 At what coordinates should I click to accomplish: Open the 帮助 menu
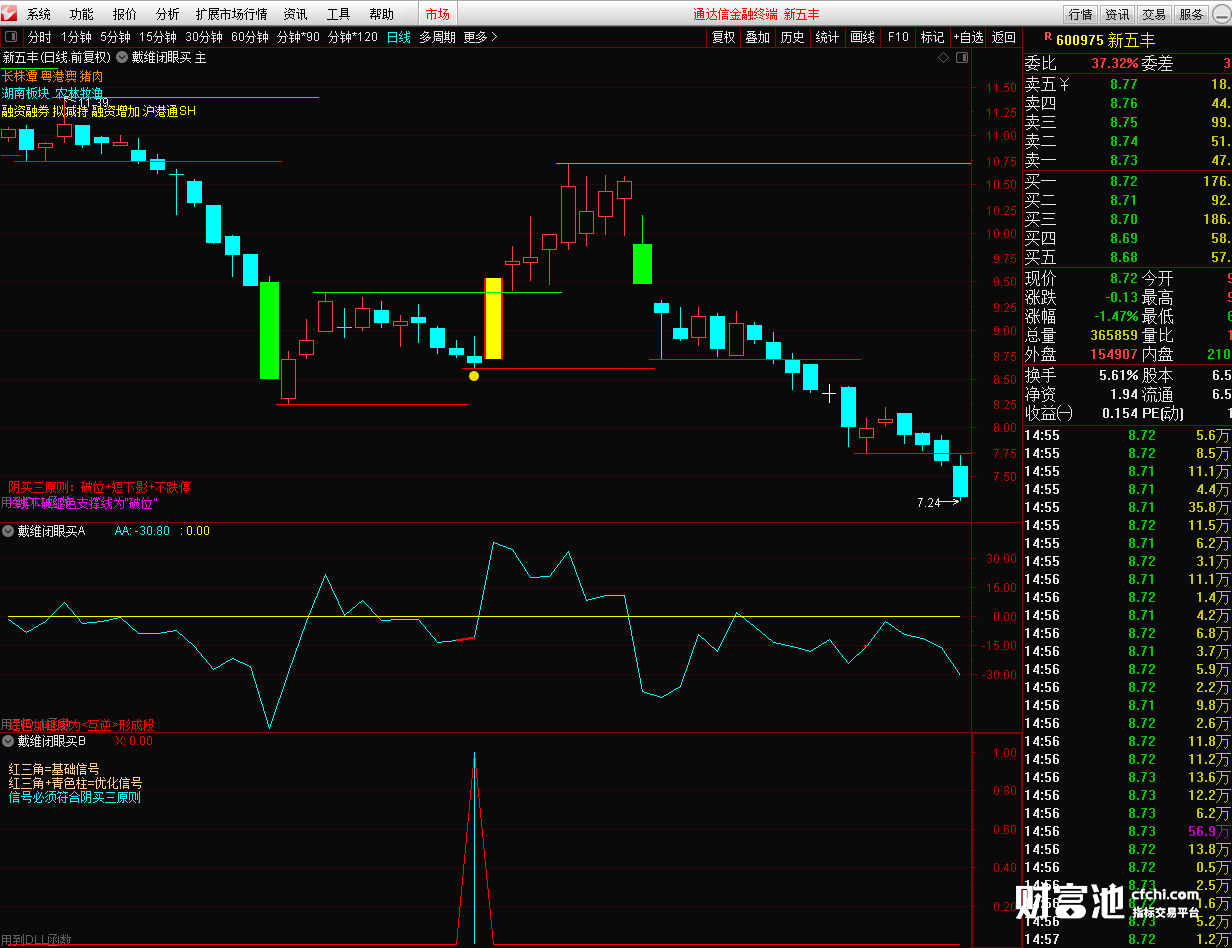(x=381, y=14)
